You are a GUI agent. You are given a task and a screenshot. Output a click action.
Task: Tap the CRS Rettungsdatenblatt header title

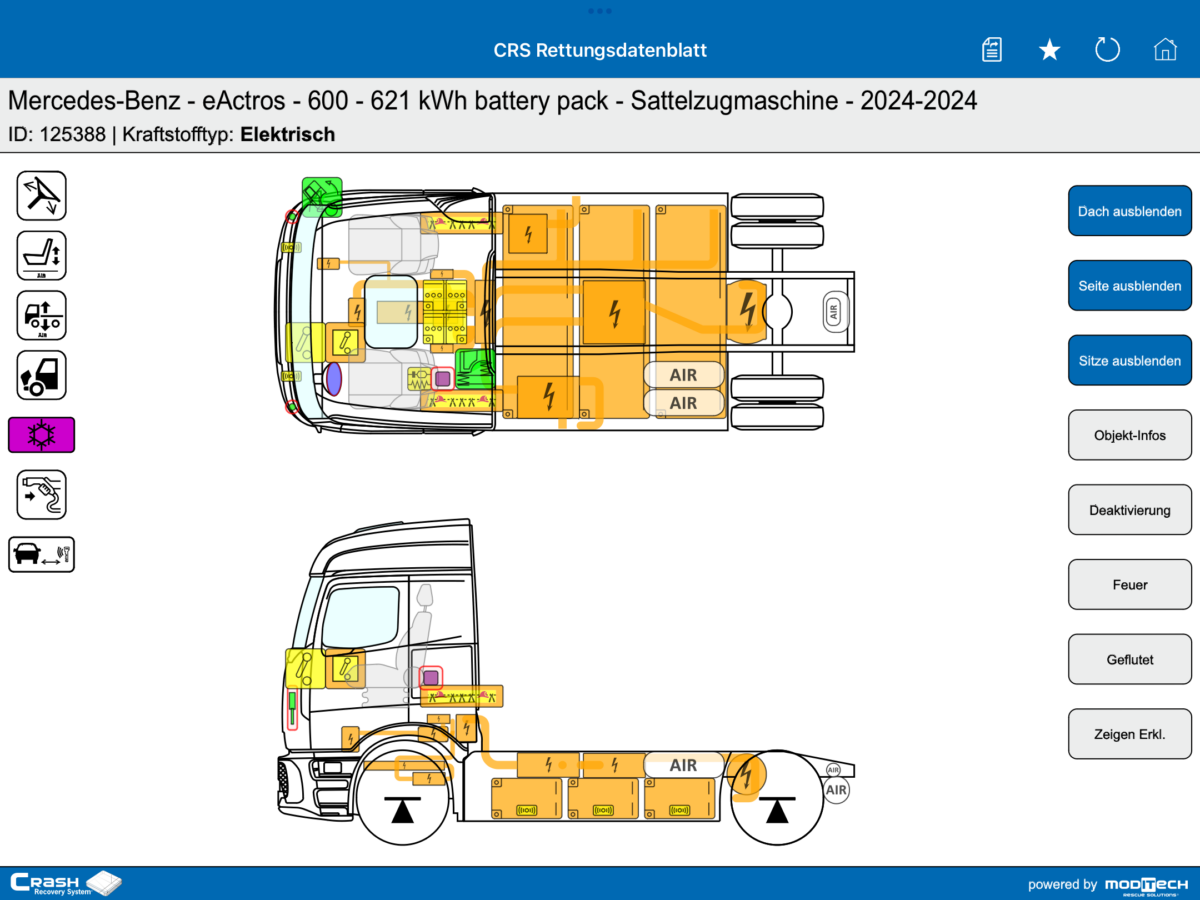point(600,50)
